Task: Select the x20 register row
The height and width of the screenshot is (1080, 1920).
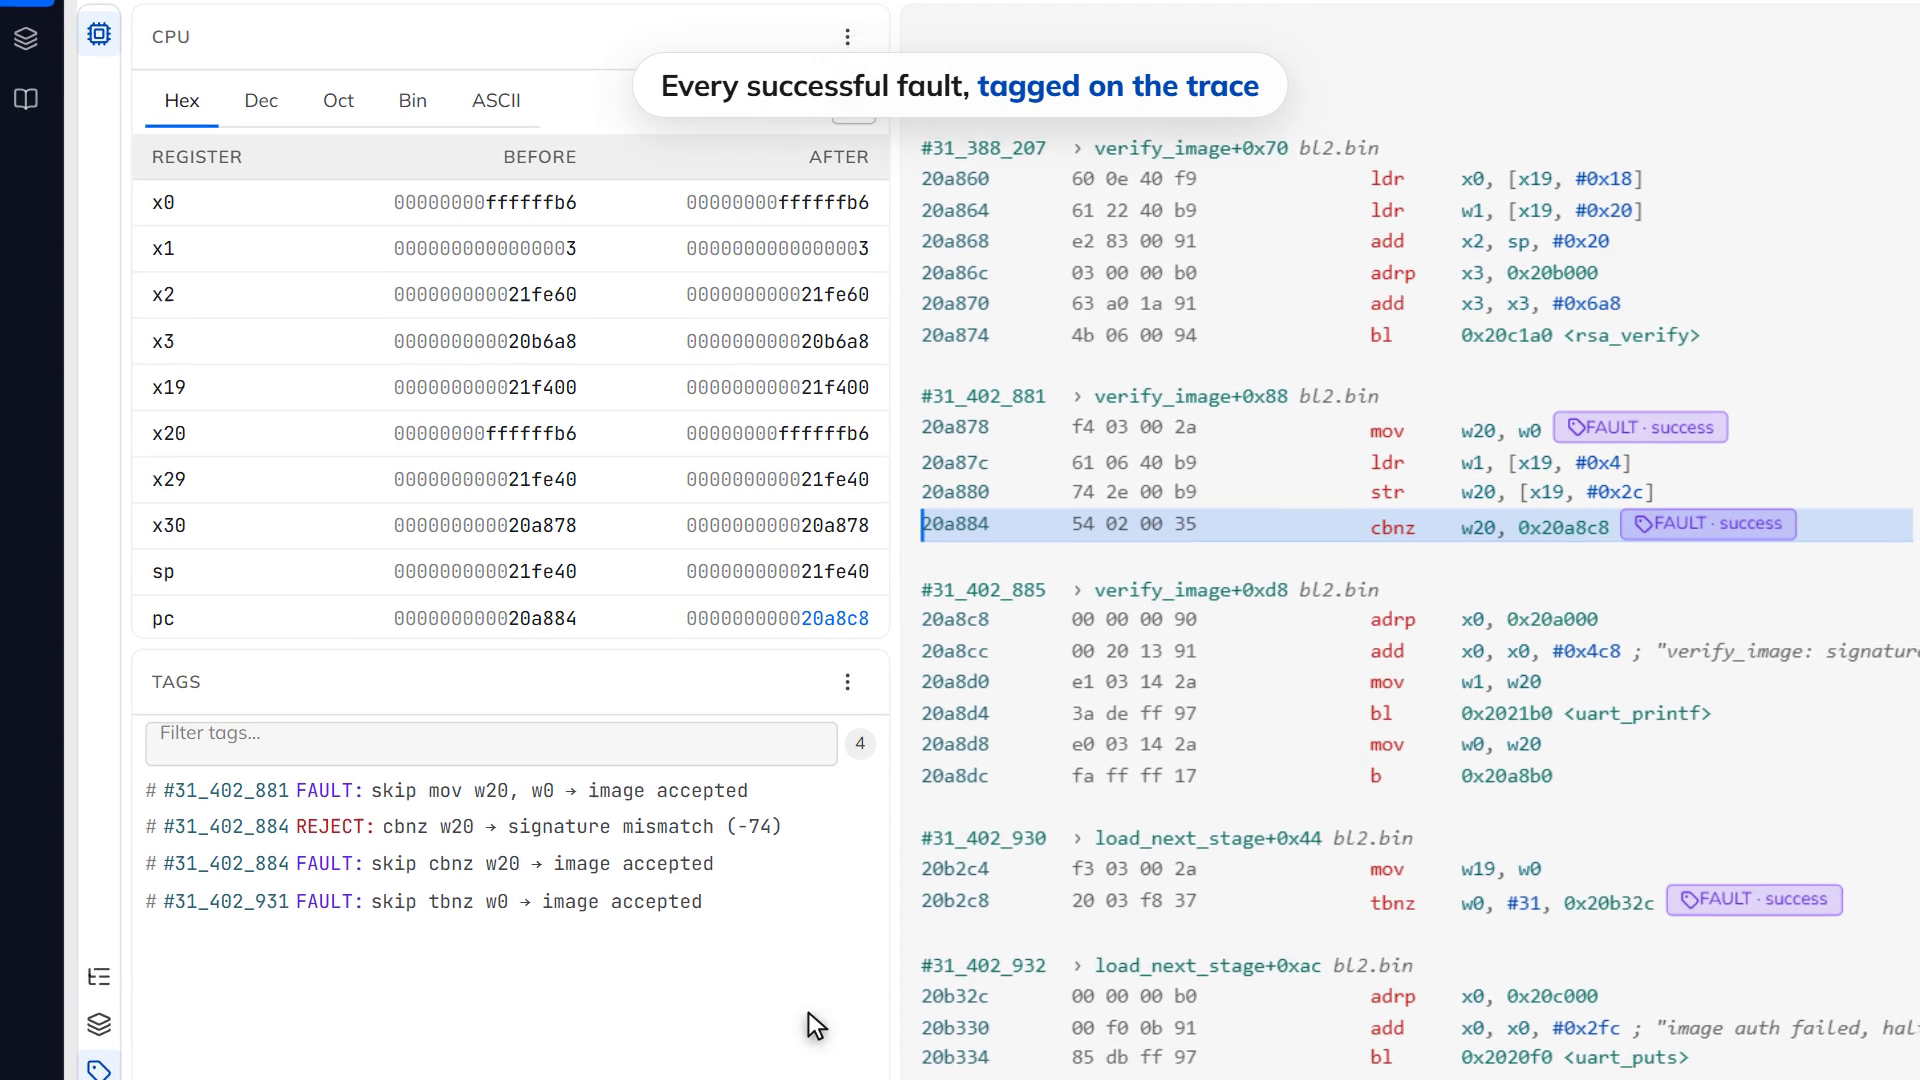Action: (510, 434)
